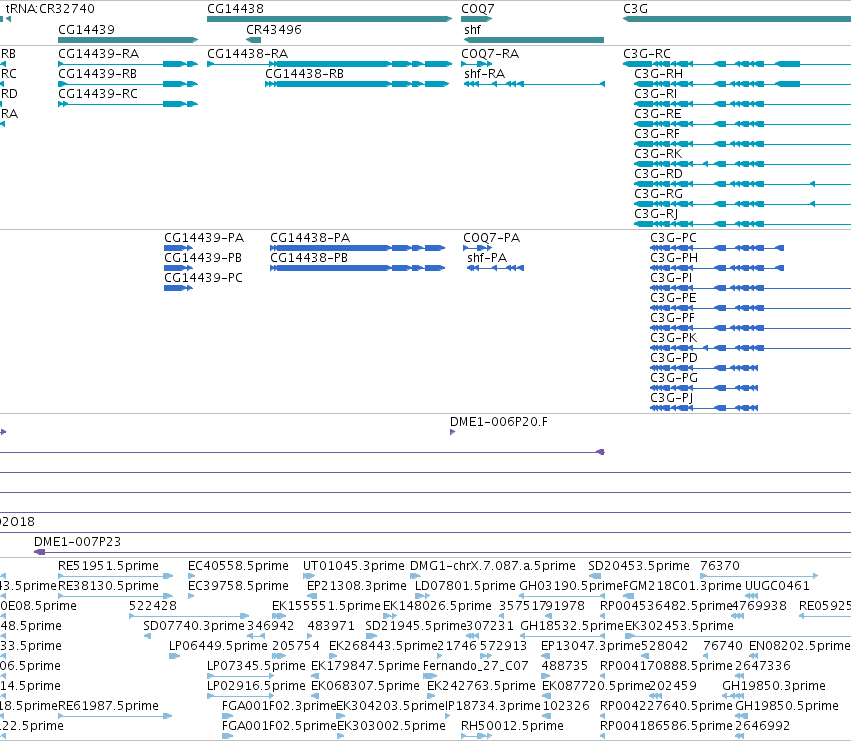Select transcript label C3G-RF
The image size is (851, 741).
(x=657, y=134)
